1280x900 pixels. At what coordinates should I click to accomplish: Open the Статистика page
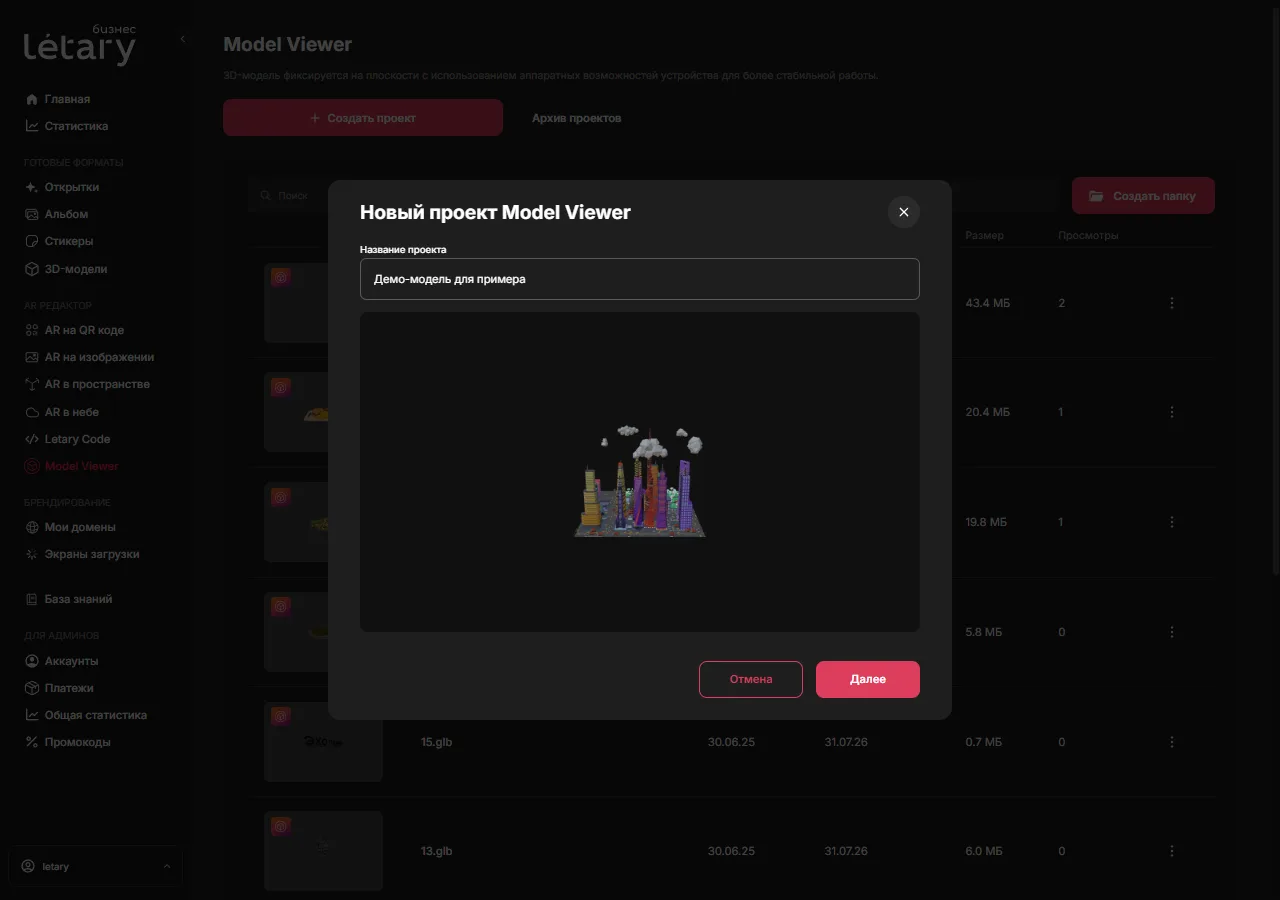point(76,126)
